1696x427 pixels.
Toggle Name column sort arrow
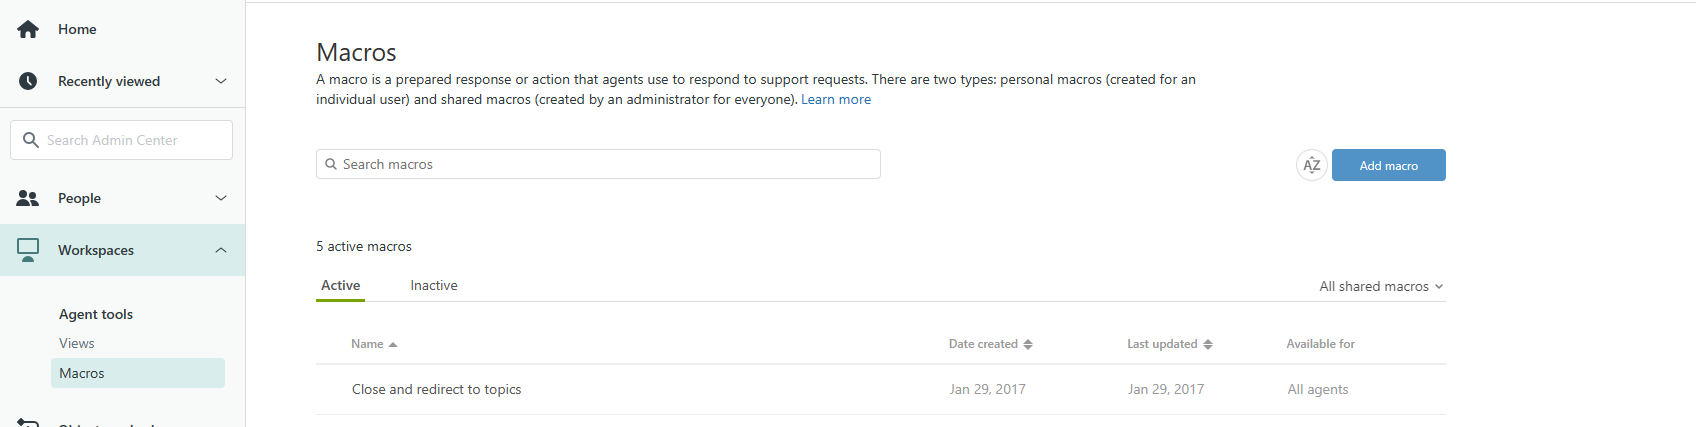(x=393, y=344)
